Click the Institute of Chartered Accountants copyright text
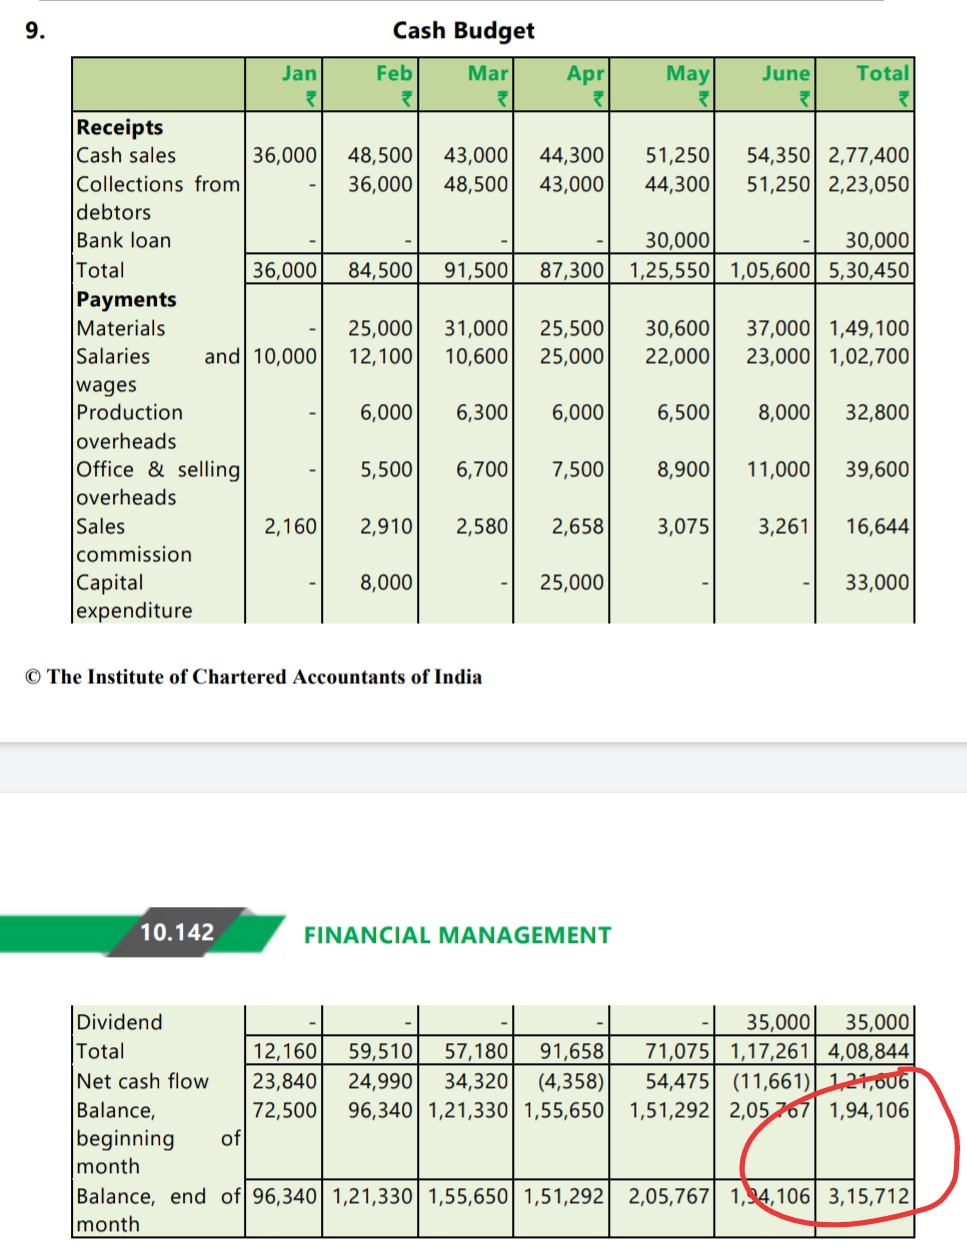 point(254,677)
